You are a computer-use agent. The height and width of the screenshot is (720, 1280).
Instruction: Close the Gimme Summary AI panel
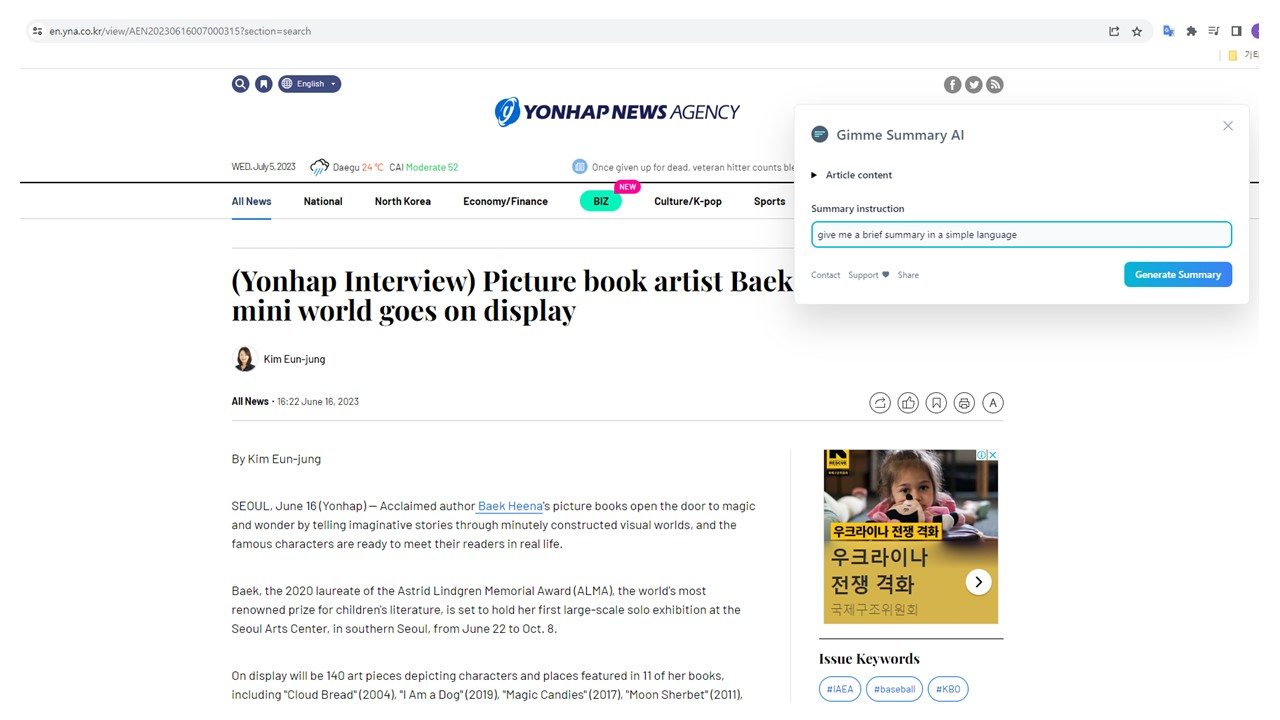tap(1228, 126)
